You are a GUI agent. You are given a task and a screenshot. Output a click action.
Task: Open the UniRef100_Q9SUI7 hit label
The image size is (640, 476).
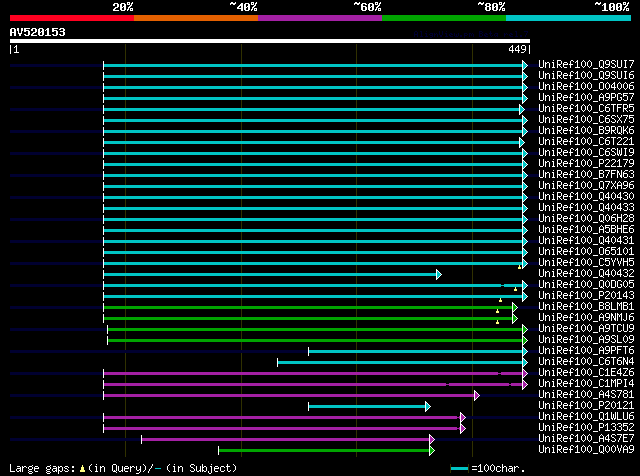point(586,65)
